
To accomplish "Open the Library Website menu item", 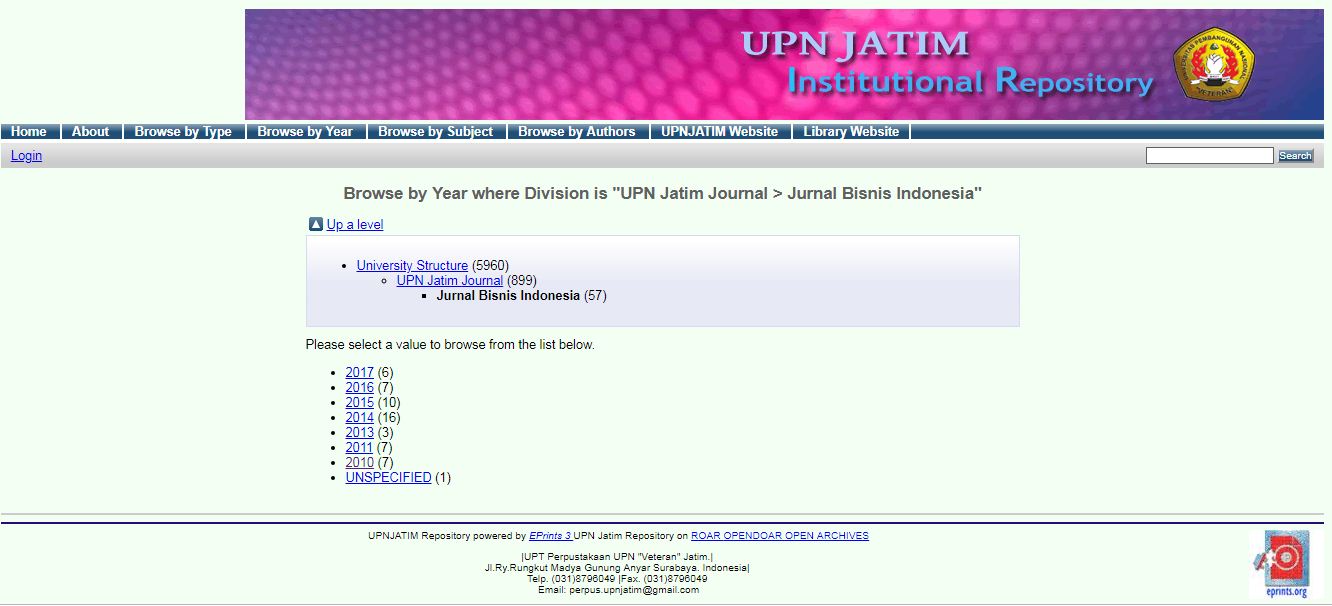I will [x=851, y=132].
